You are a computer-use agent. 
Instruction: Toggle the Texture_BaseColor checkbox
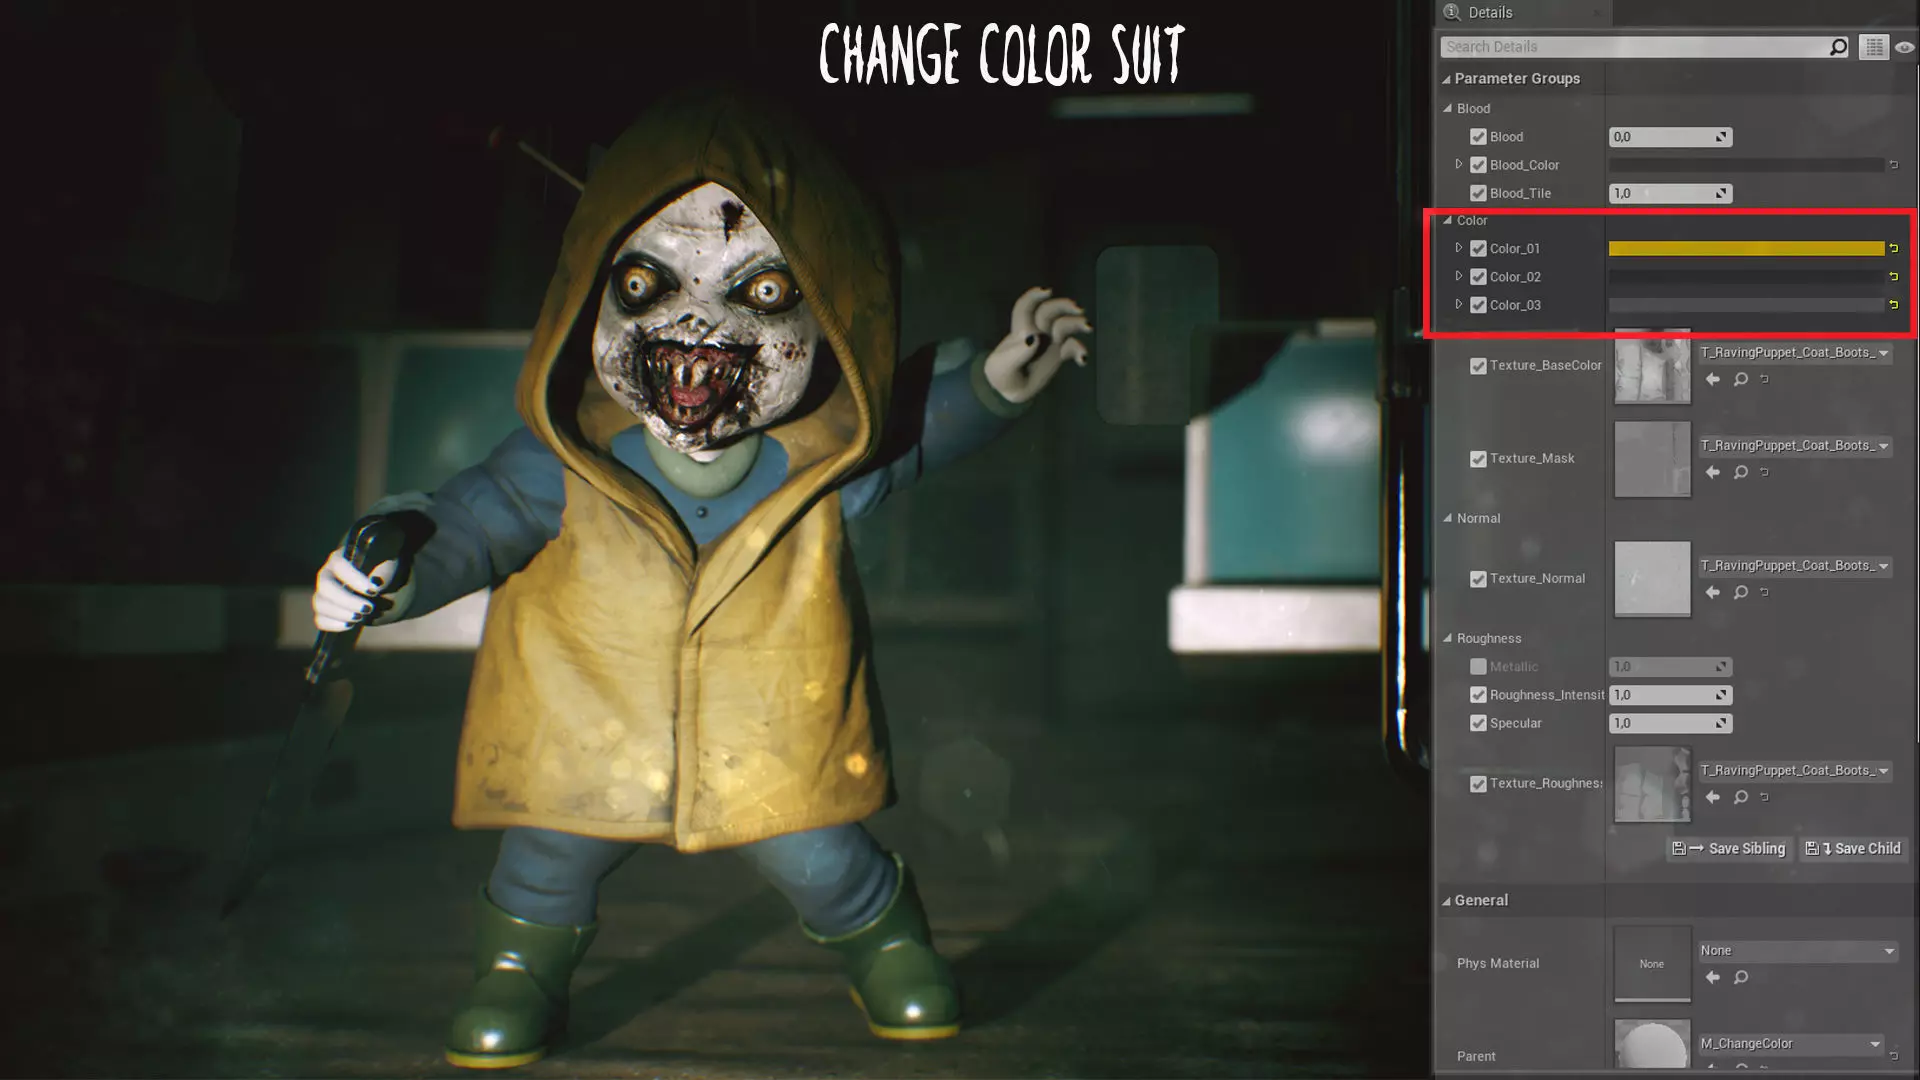(x=1478, y=366)
